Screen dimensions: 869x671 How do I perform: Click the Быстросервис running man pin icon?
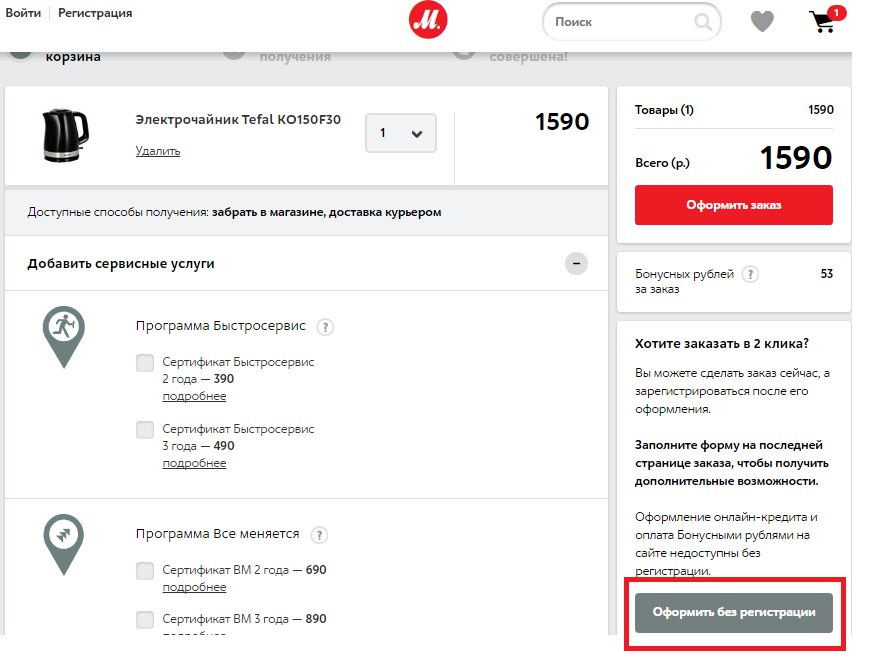(x=64, y=336)
